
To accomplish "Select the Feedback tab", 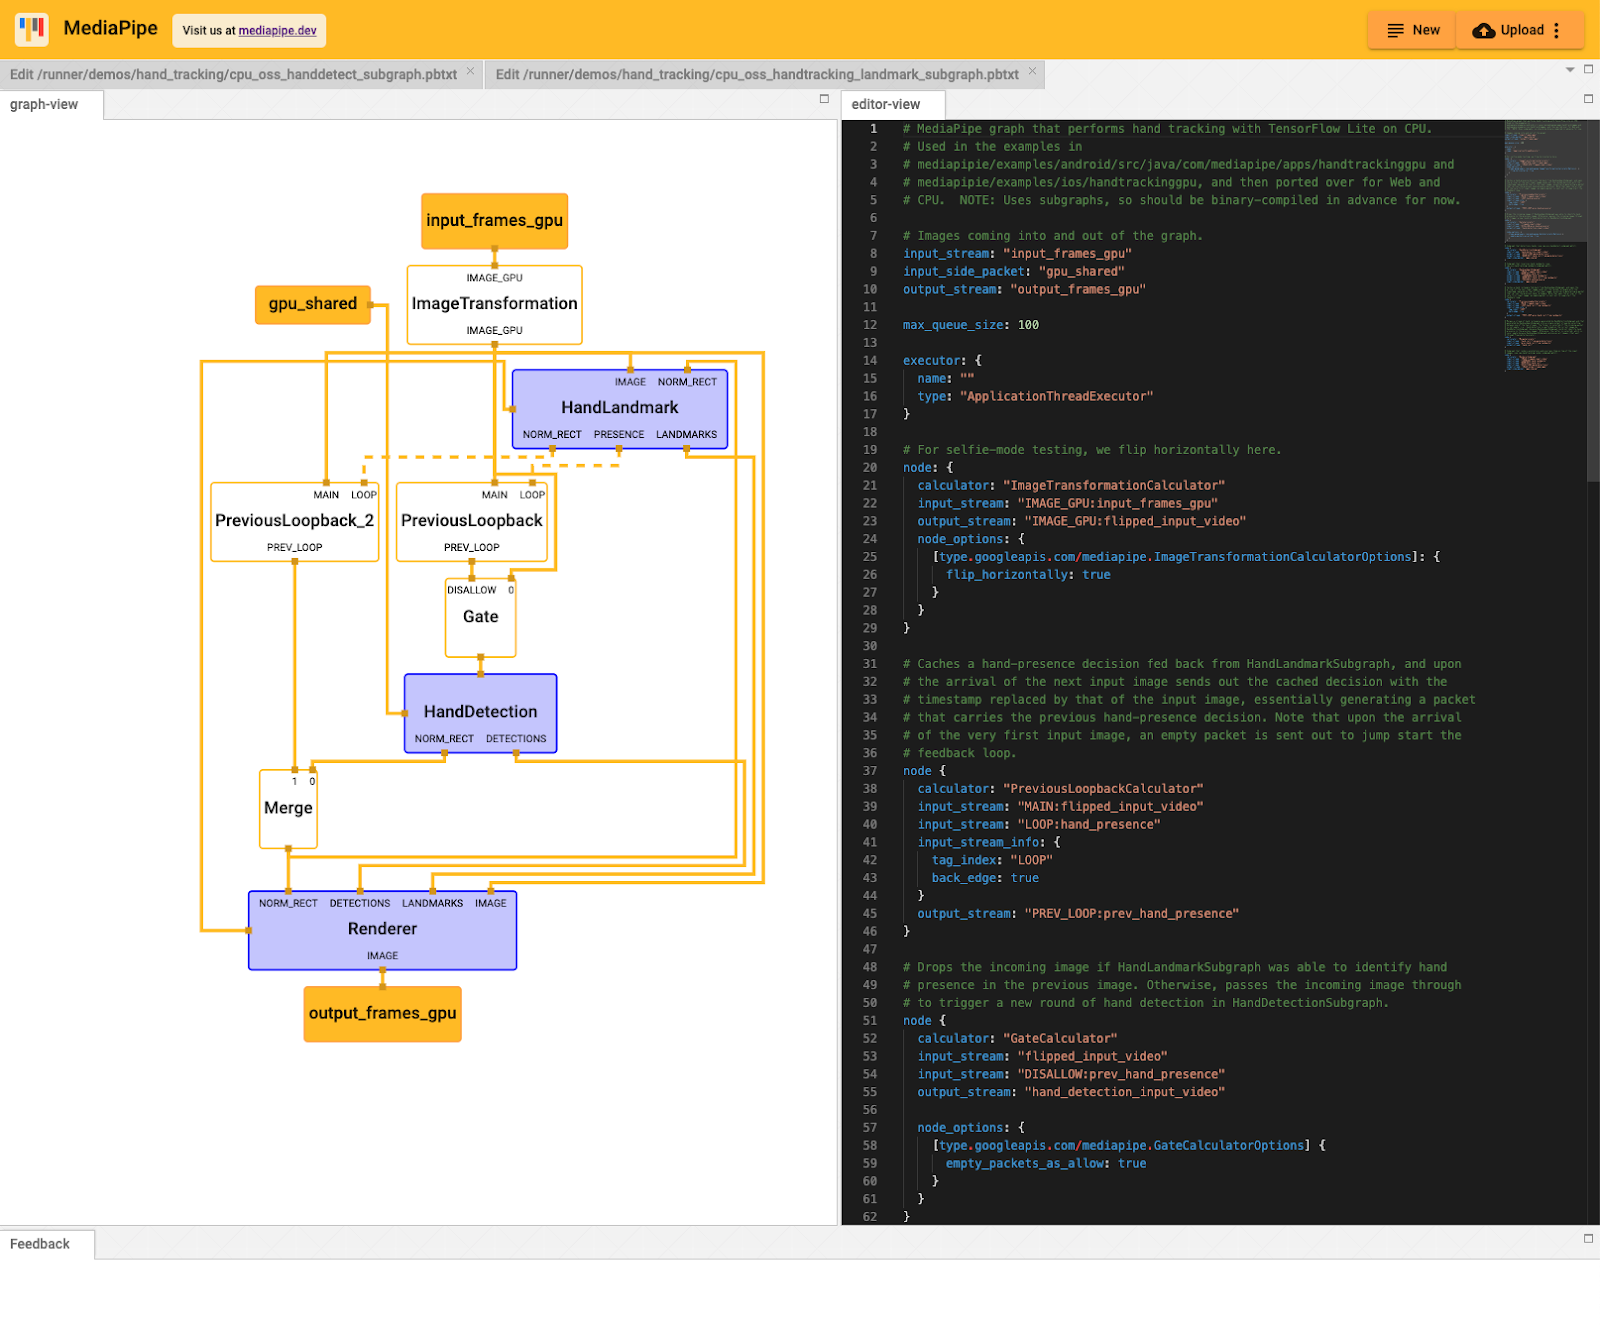I will (x=40, y=1244).
